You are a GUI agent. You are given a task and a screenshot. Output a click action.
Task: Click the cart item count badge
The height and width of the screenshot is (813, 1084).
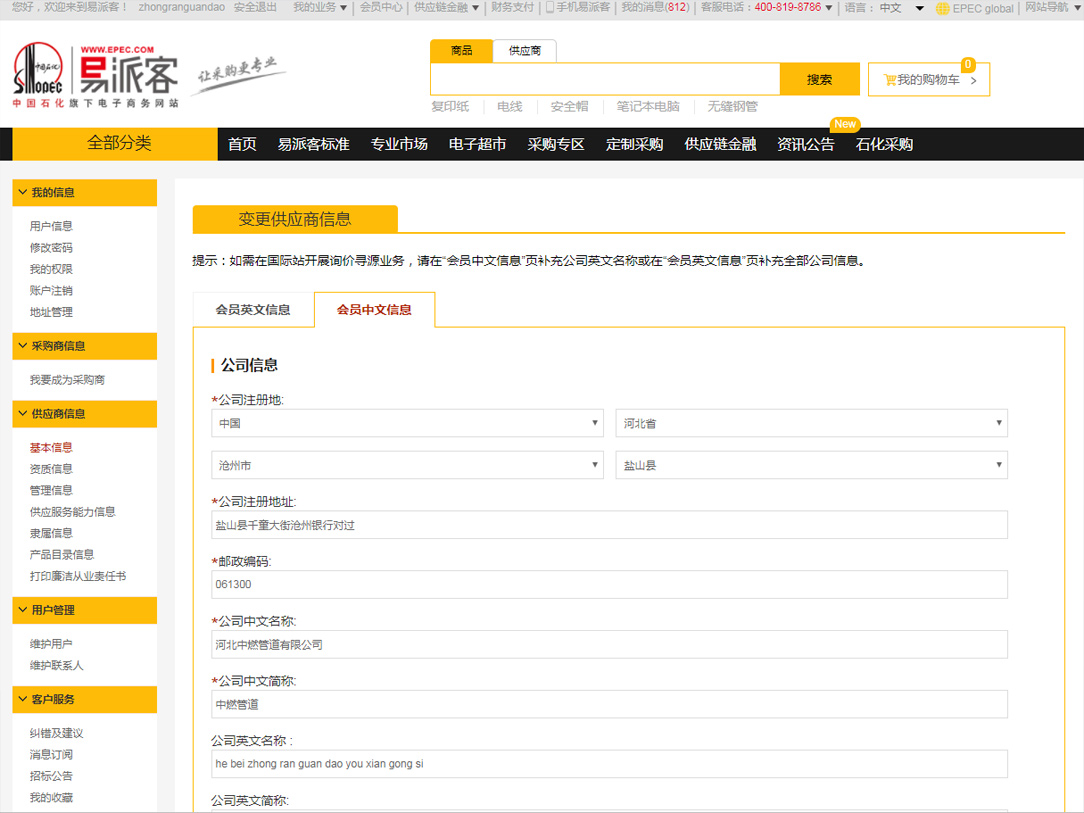click(967, 65)
